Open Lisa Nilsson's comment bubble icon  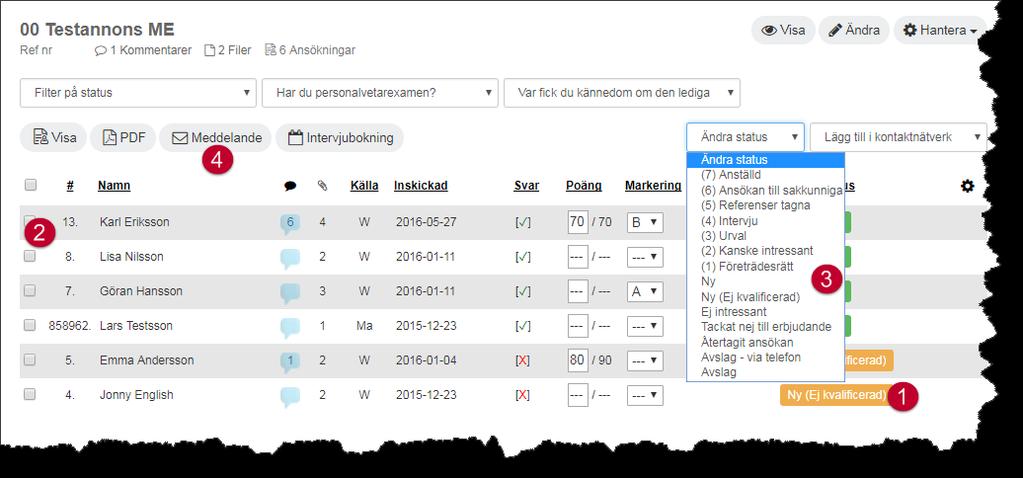point(290,258)
